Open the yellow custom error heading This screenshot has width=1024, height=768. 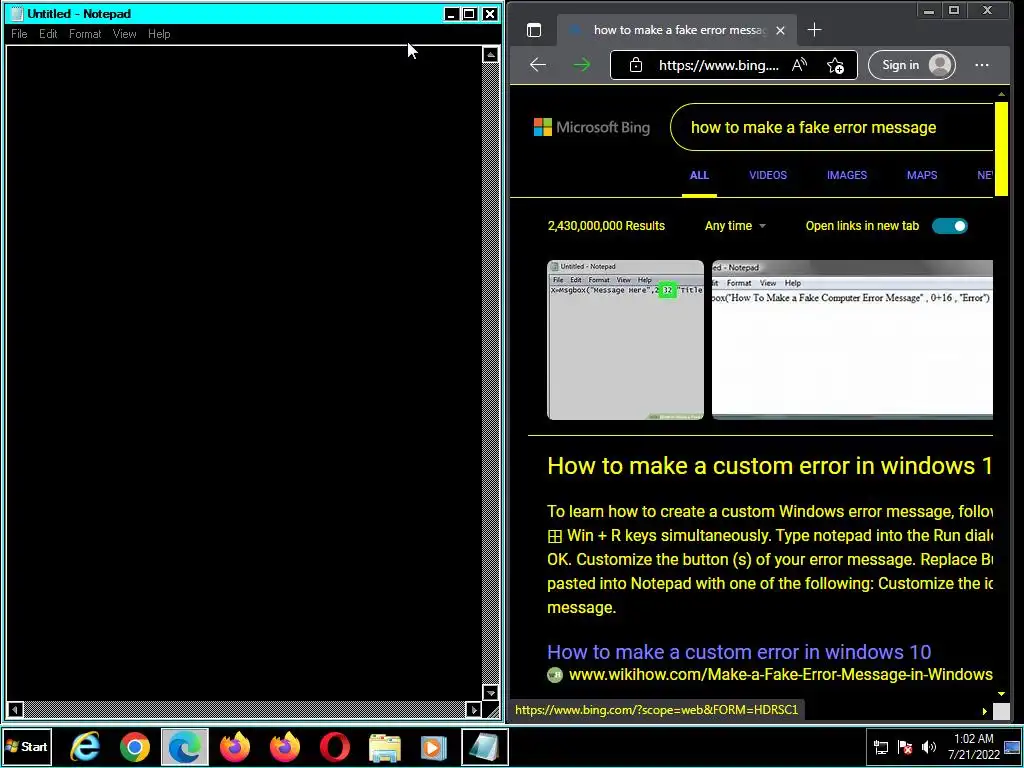coord(769,466)
